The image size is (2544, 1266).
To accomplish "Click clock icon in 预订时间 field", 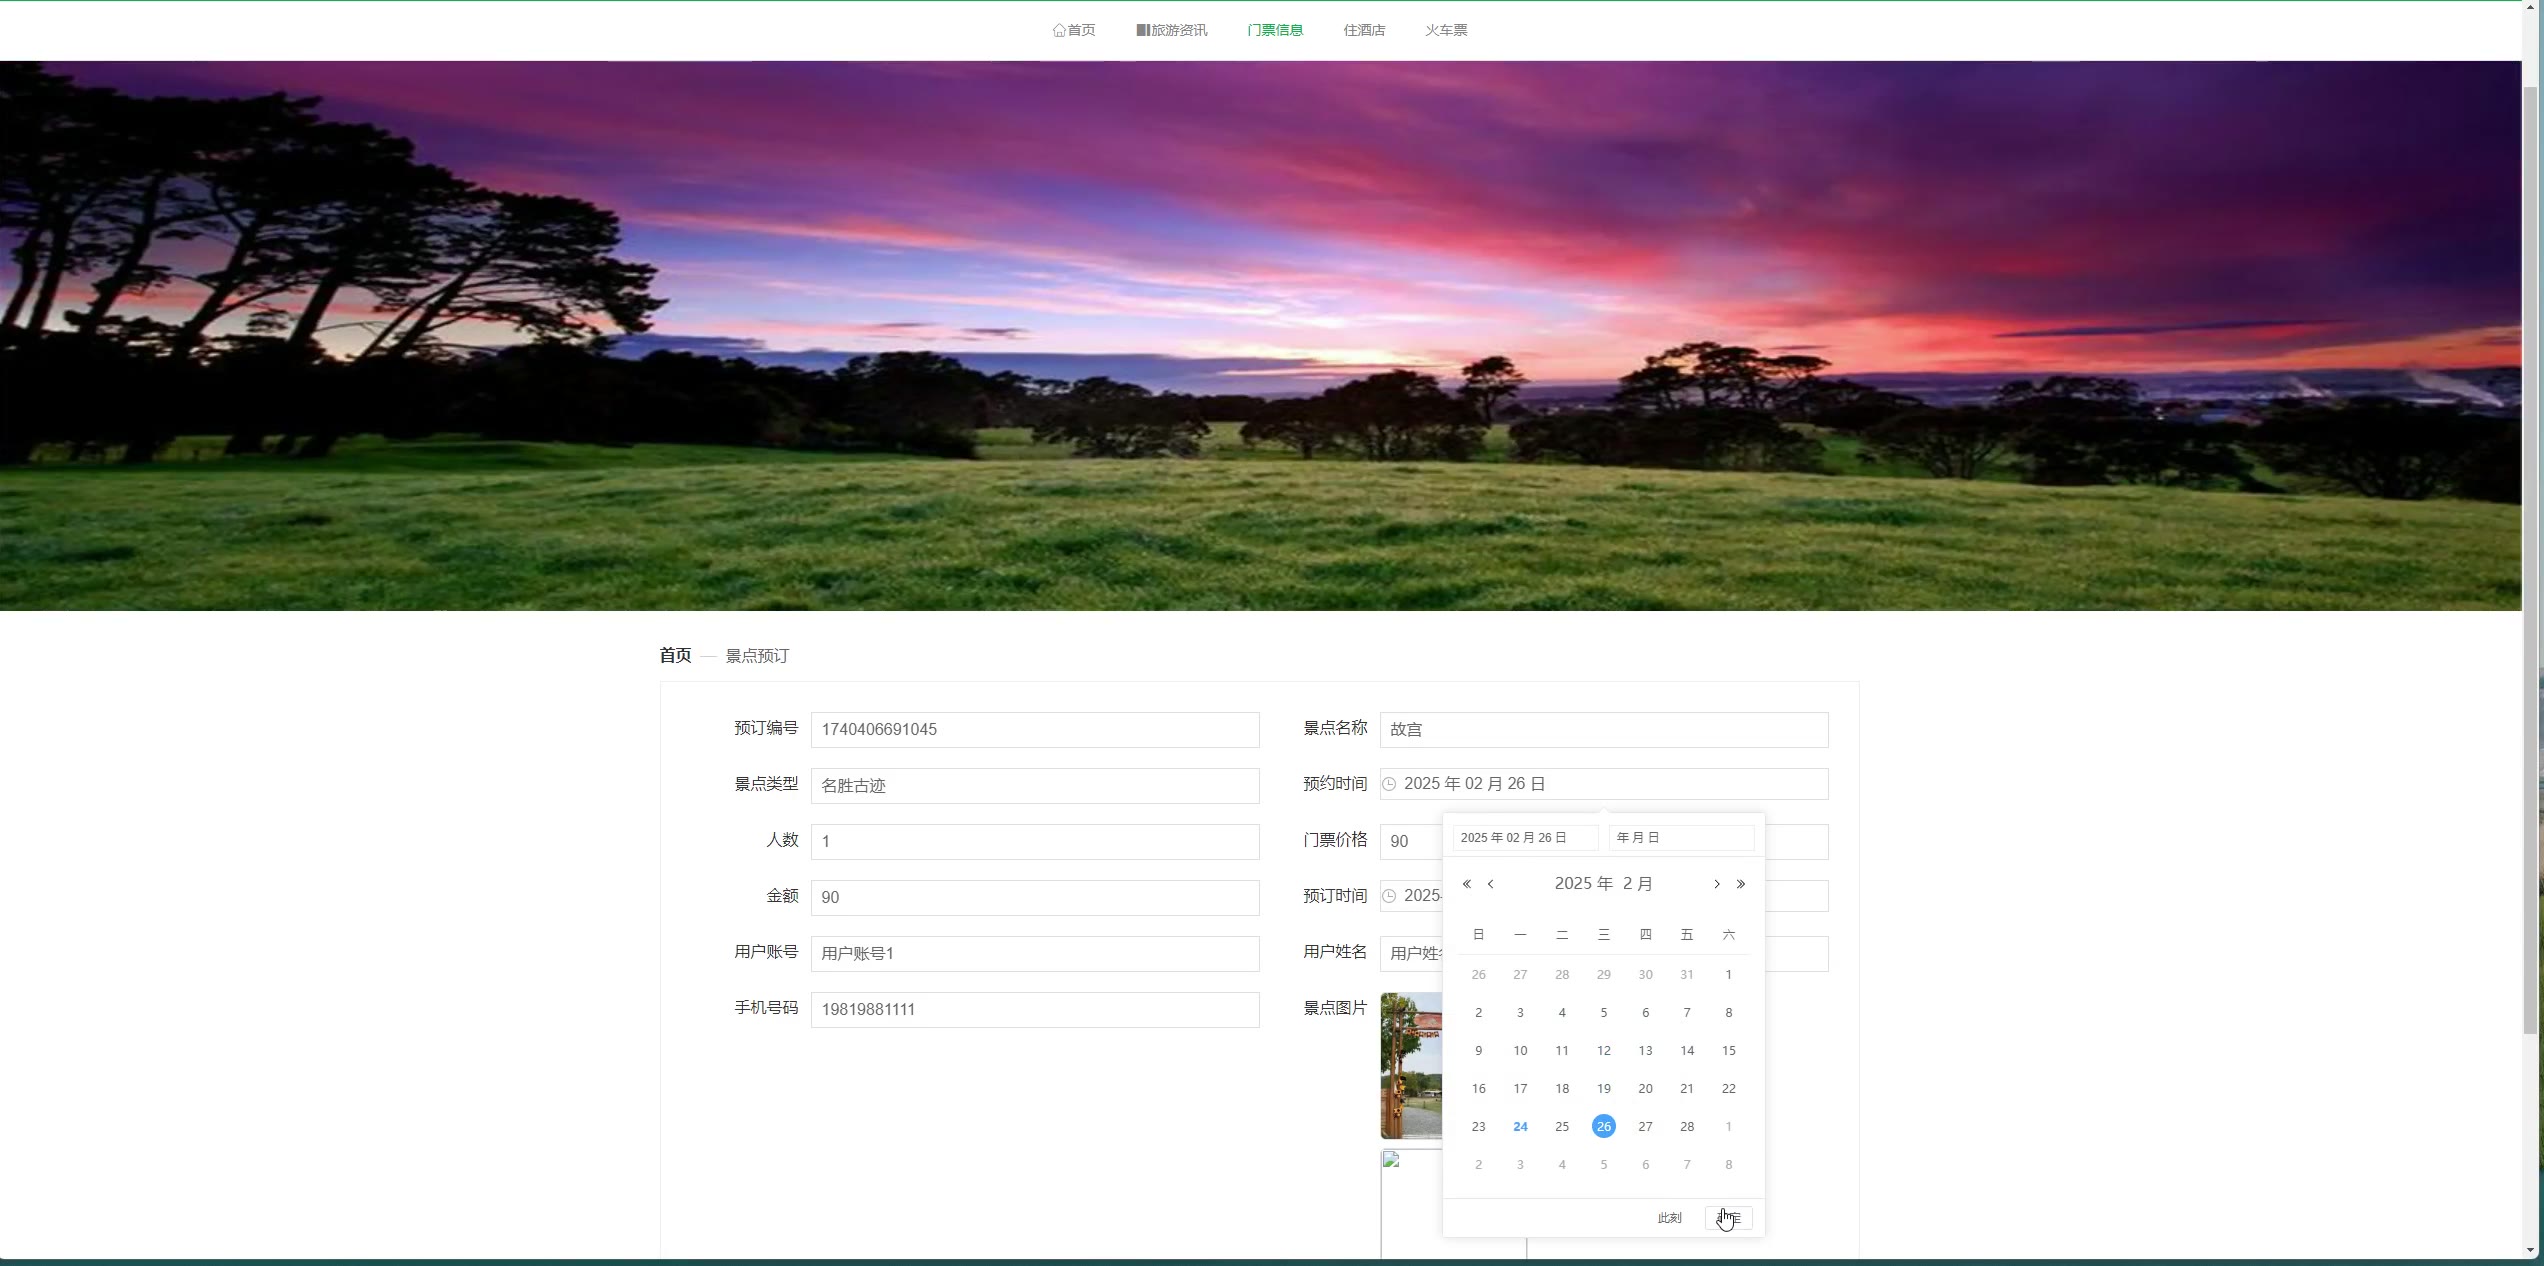I will pyautogui.click(x=1389, y=896).
